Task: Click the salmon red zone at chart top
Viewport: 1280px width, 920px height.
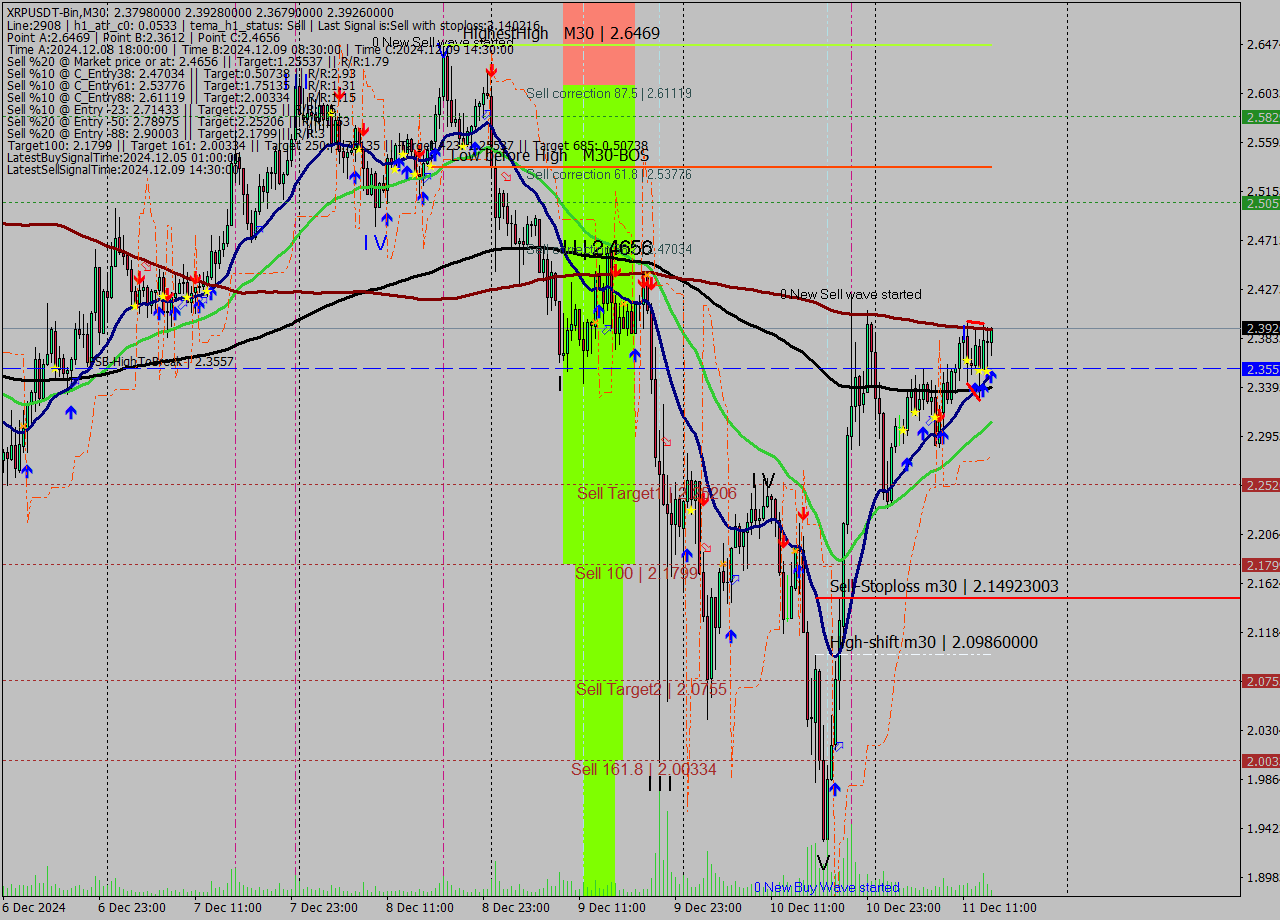Action: 599,44
